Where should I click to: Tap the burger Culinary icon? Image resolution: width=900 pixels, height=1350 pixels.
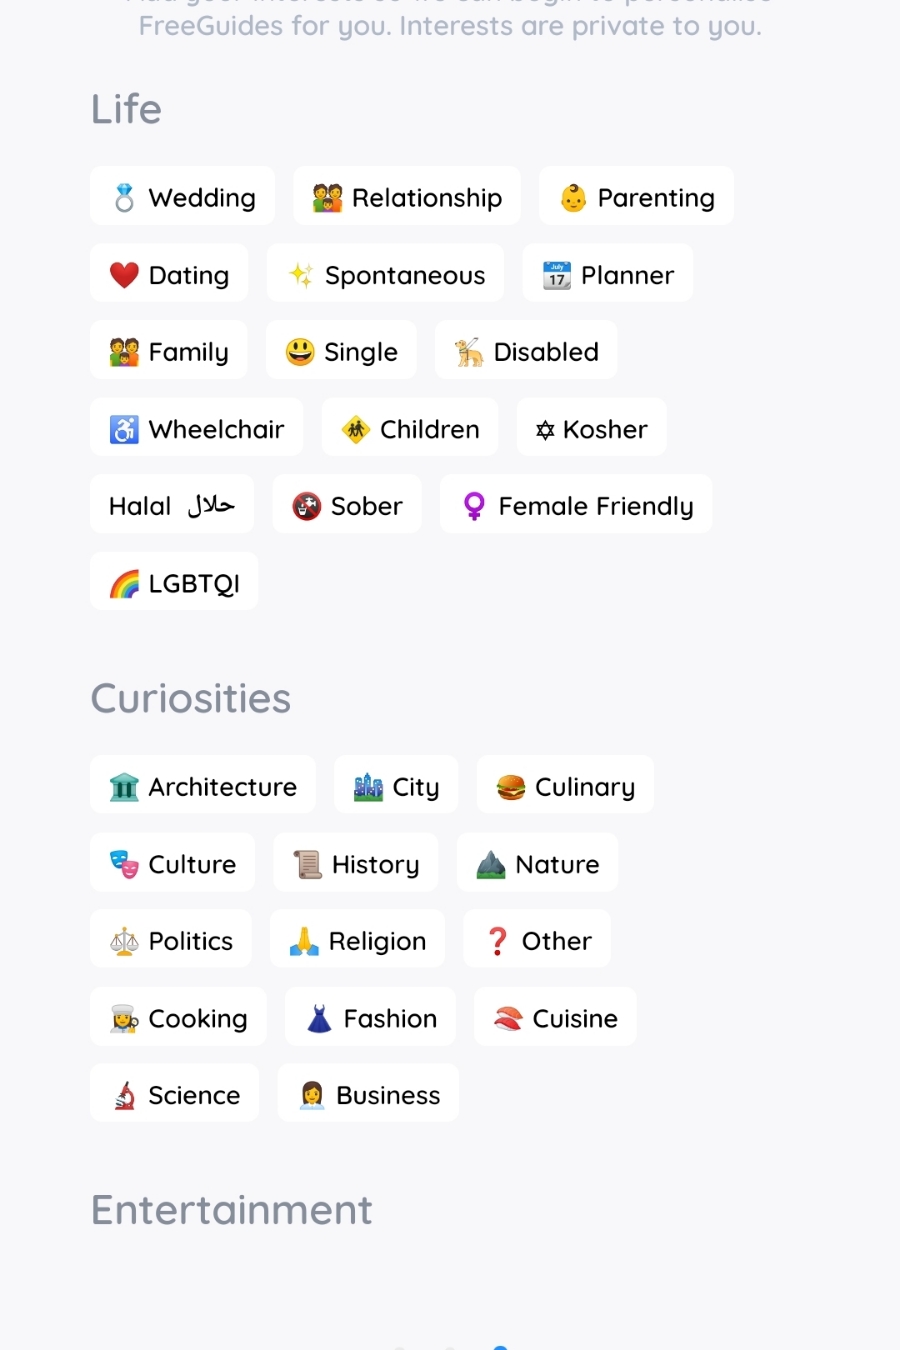(x=511, y=787)
